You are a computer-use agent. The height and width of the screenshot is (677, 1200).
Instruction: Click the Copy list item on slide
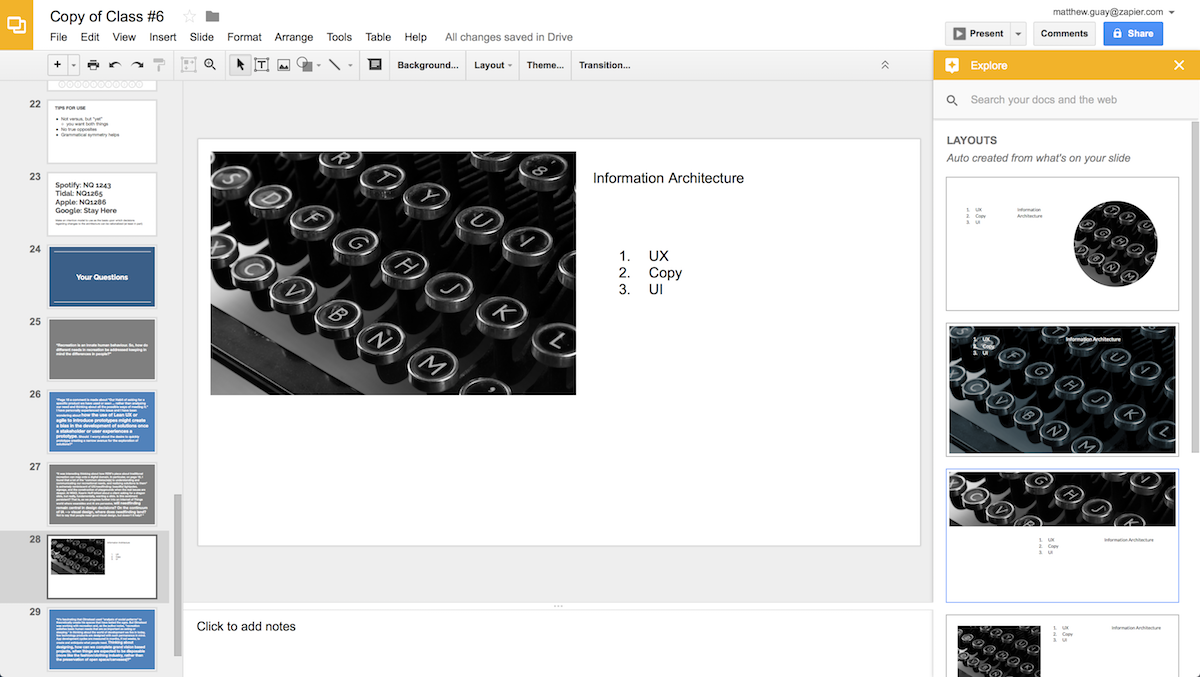(x=665, y=273)
